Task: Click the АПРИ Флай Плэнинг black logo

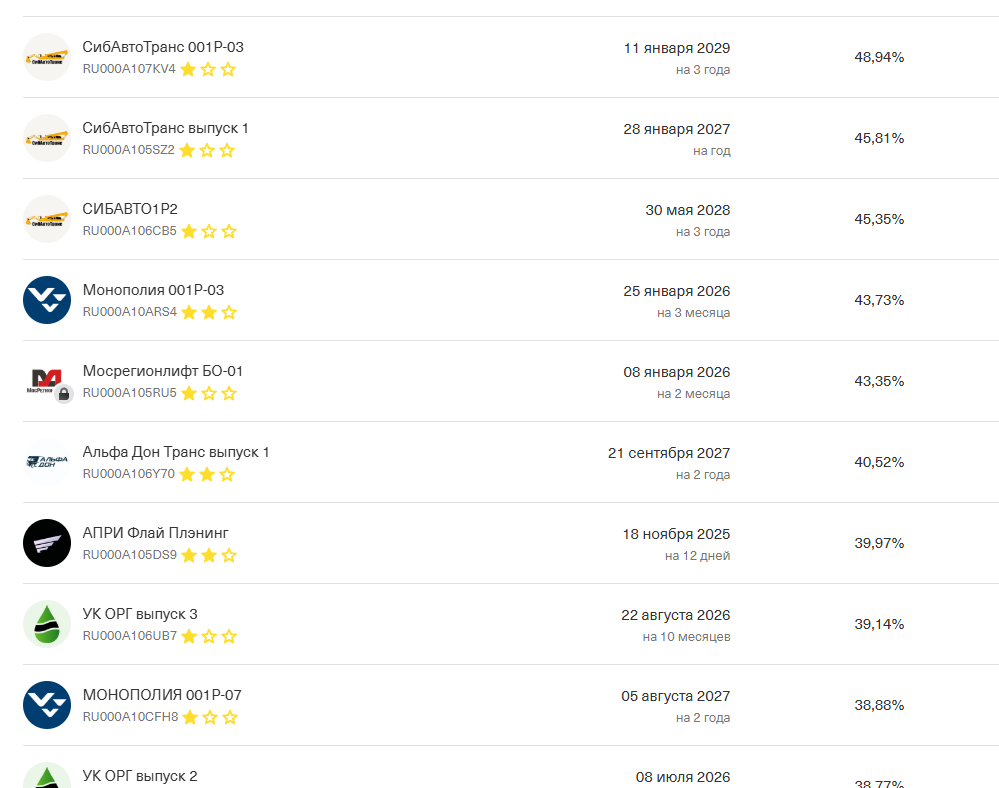Action: click(47, 543)
